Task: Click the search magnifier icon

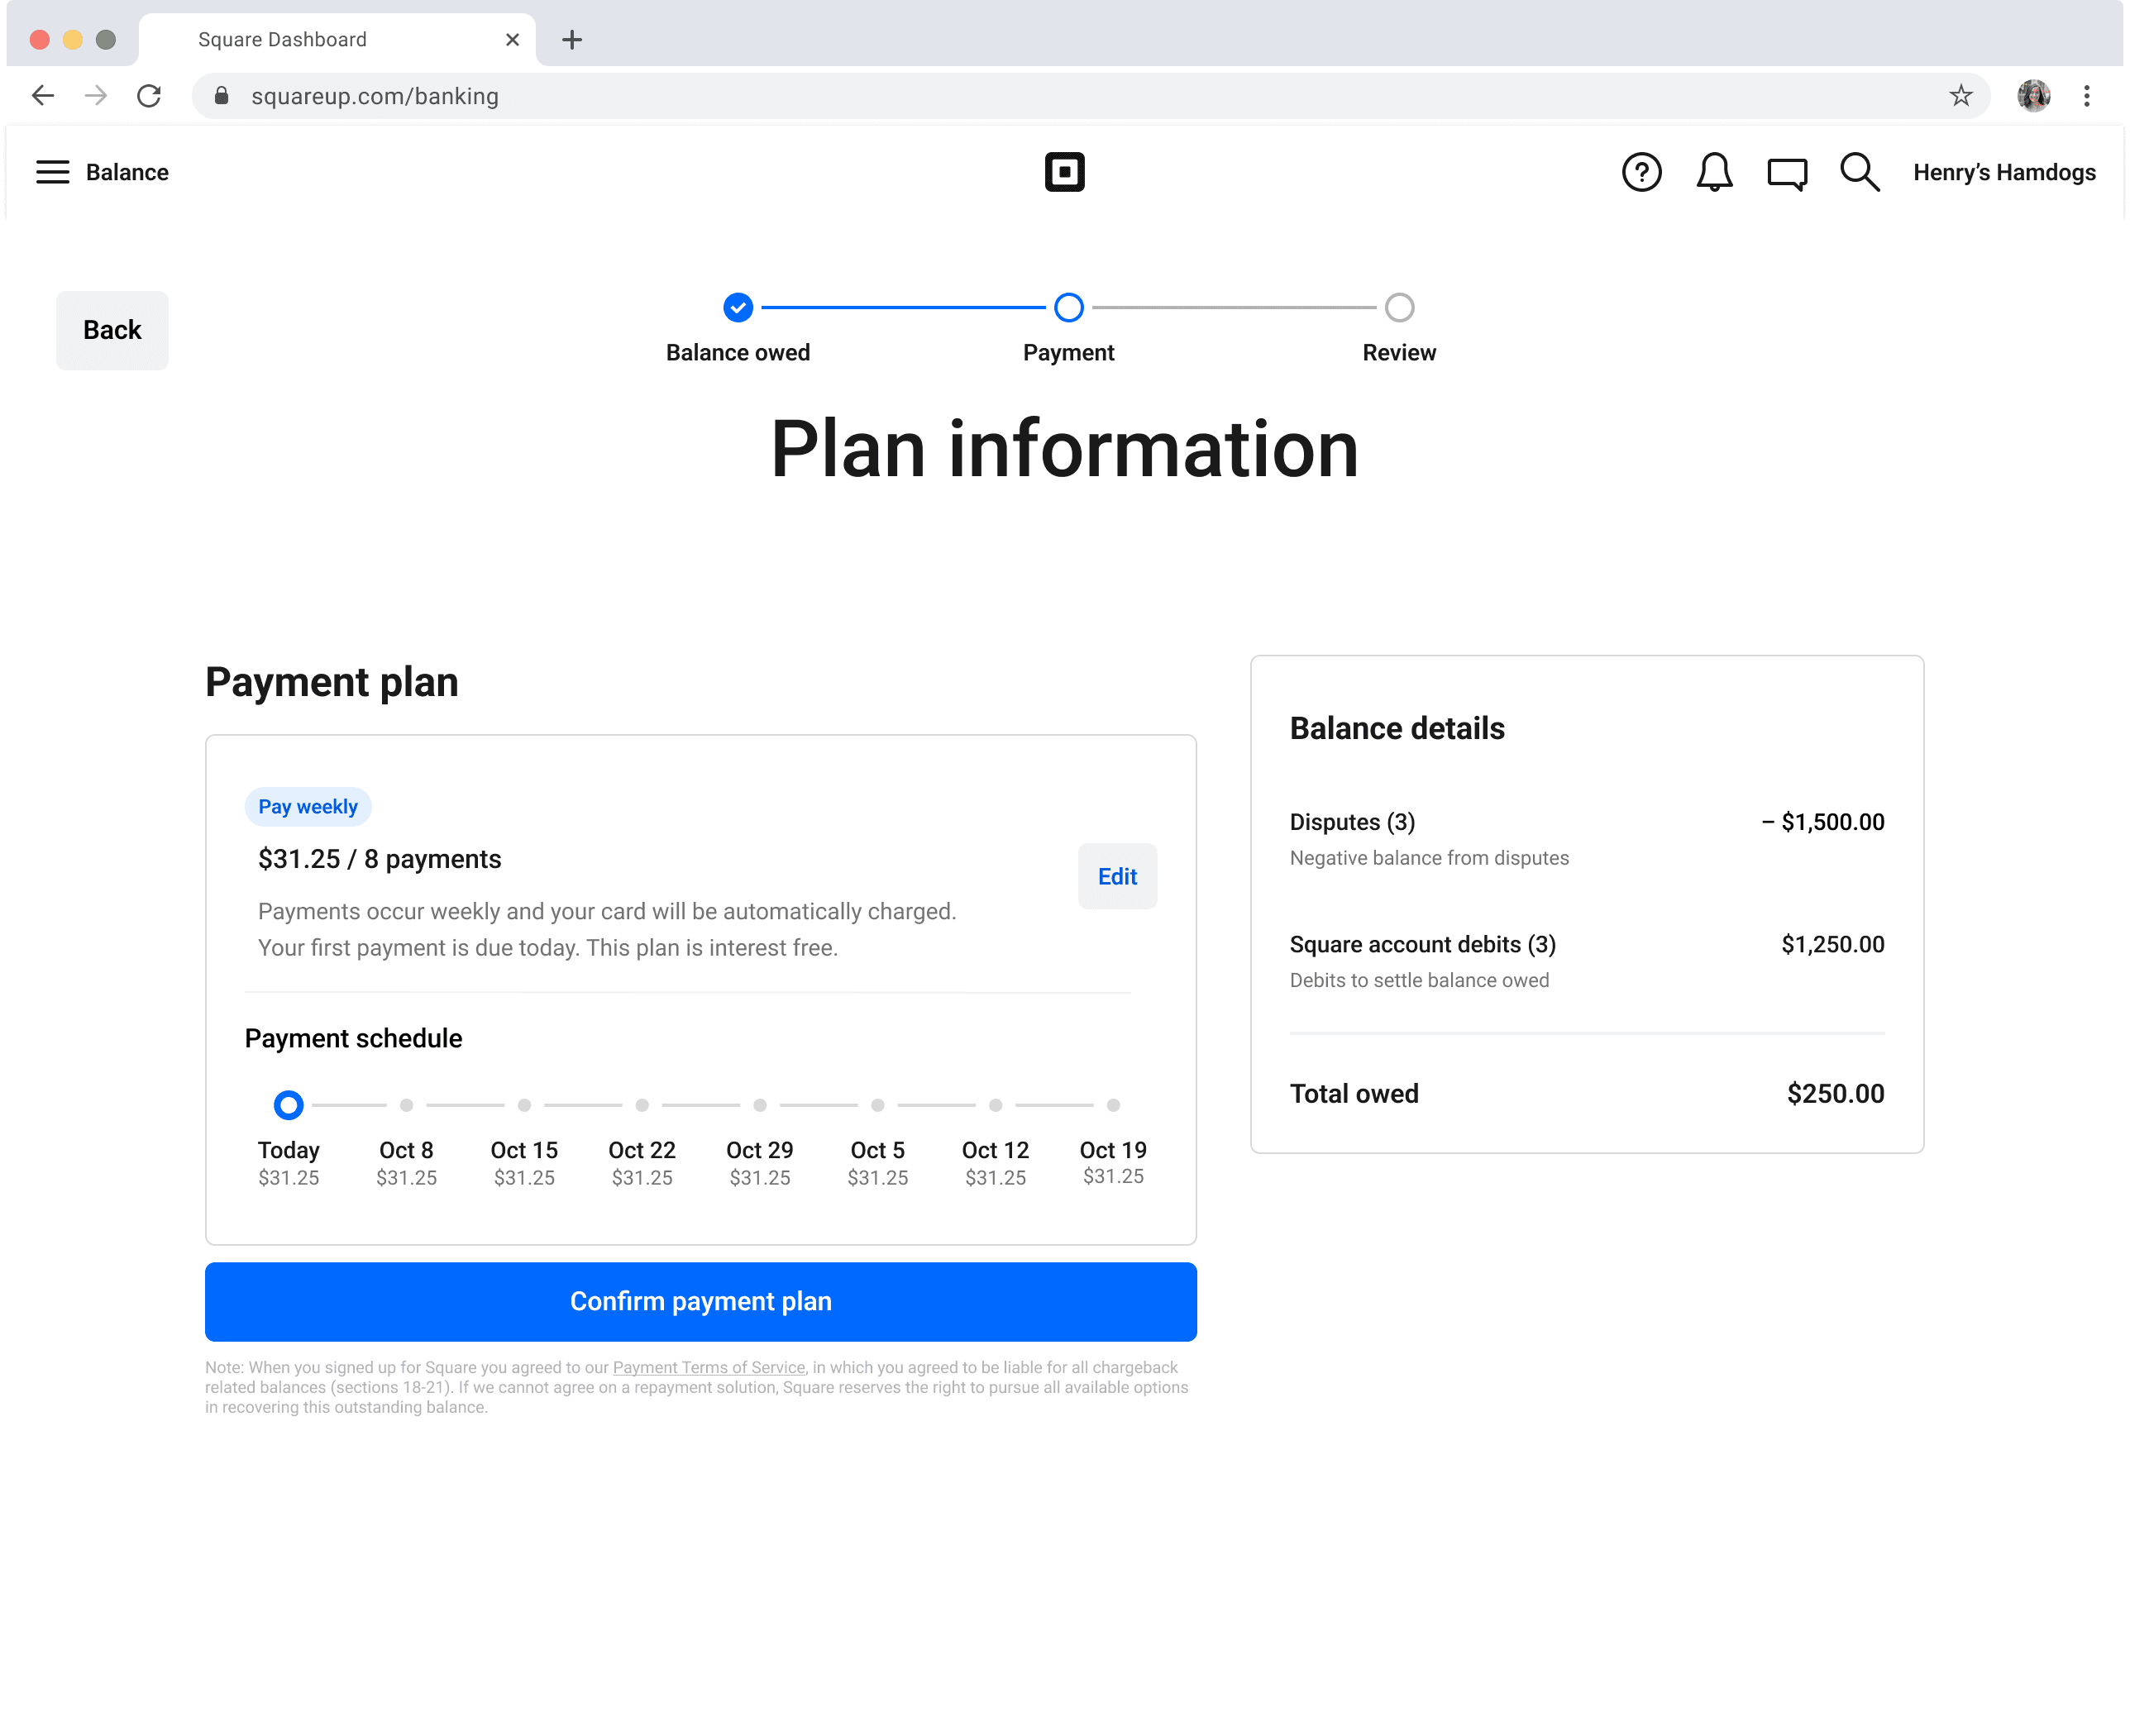Action: click(1859, 172)
